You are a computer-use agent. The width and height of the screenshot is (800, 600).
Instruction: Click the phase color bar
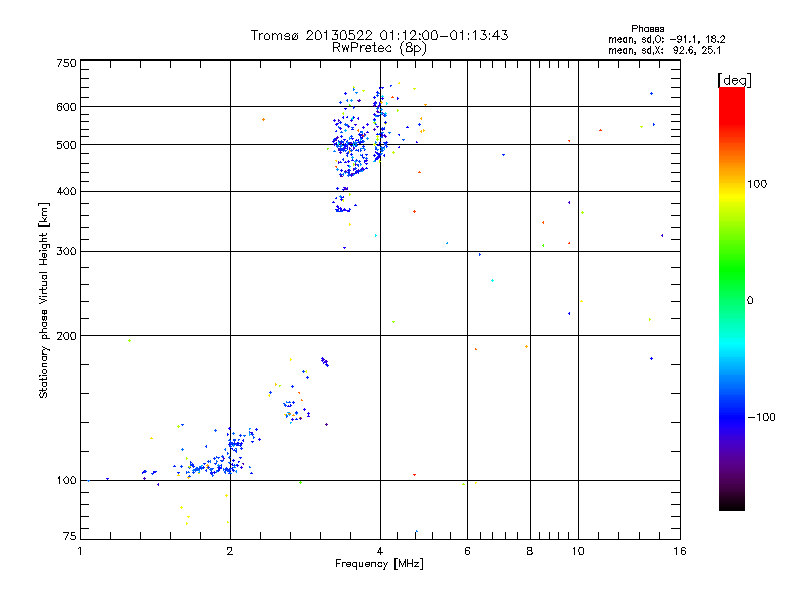(x=732, y=299)
